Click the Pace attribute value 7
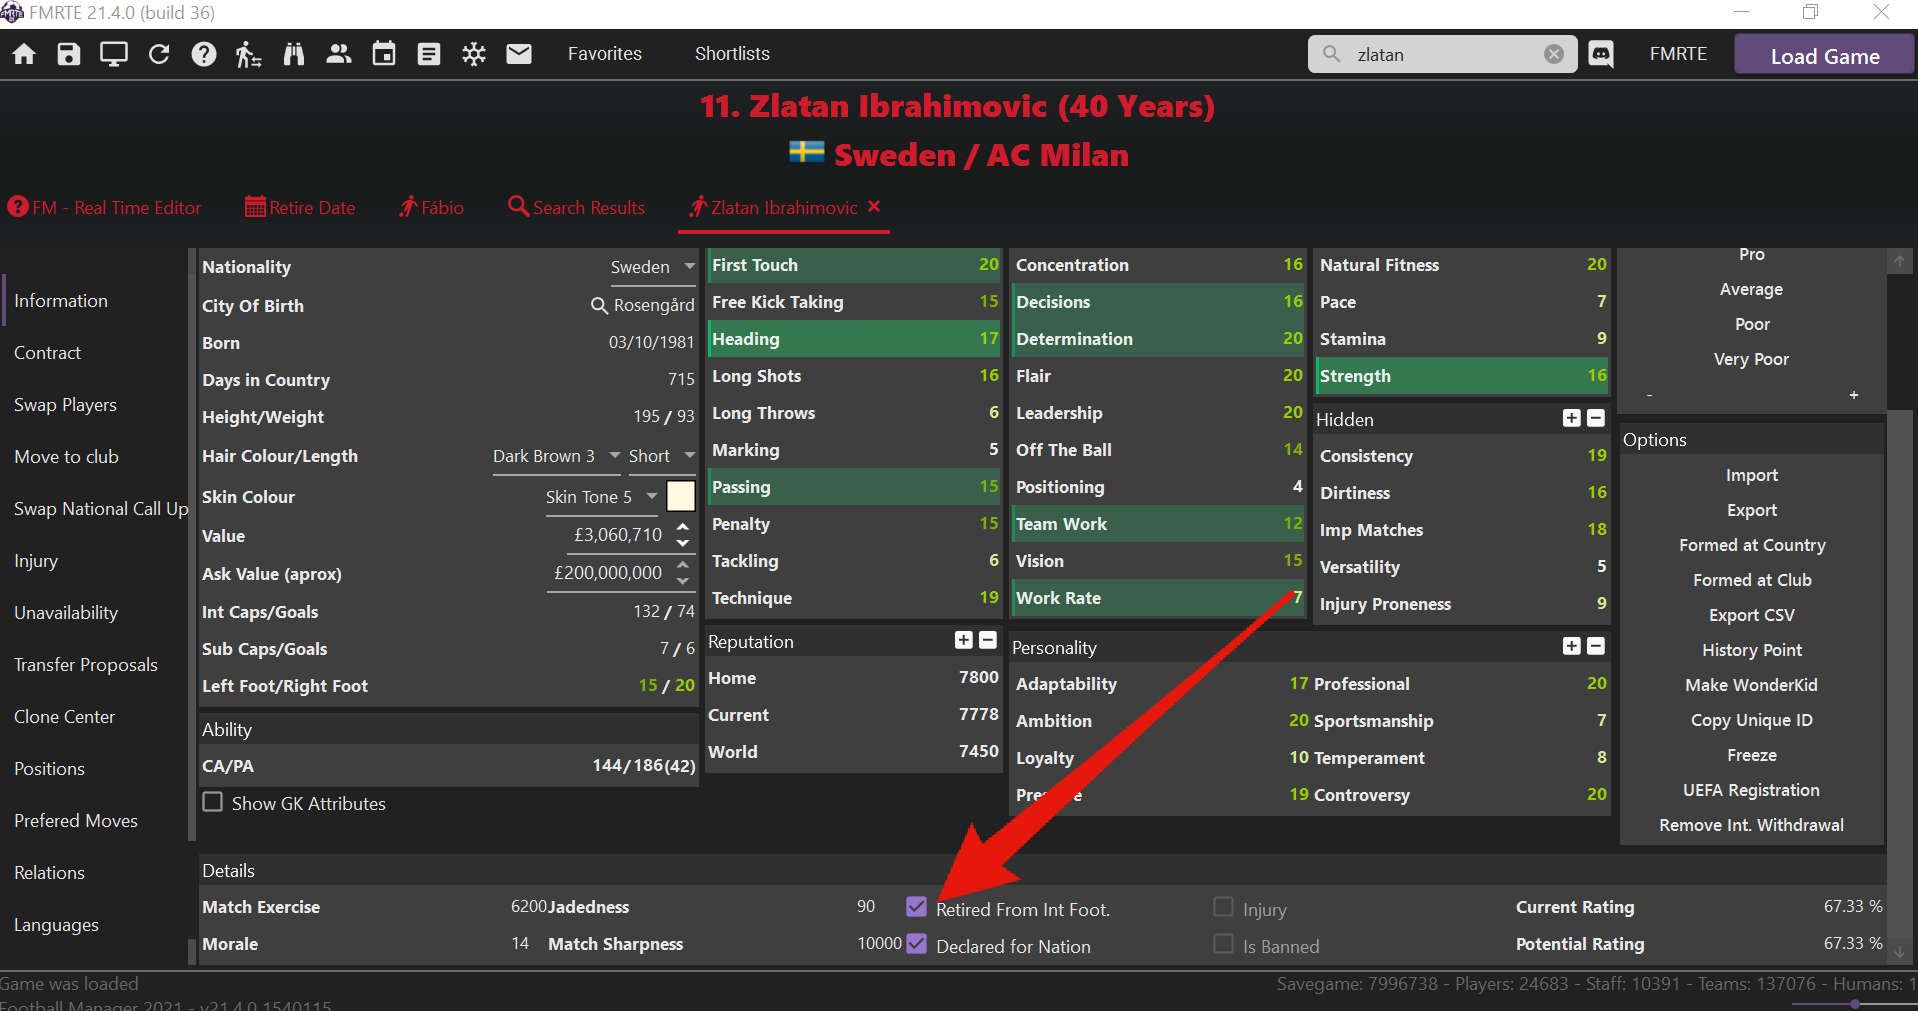The image size is (1918, 1011). coord(1601,301)
